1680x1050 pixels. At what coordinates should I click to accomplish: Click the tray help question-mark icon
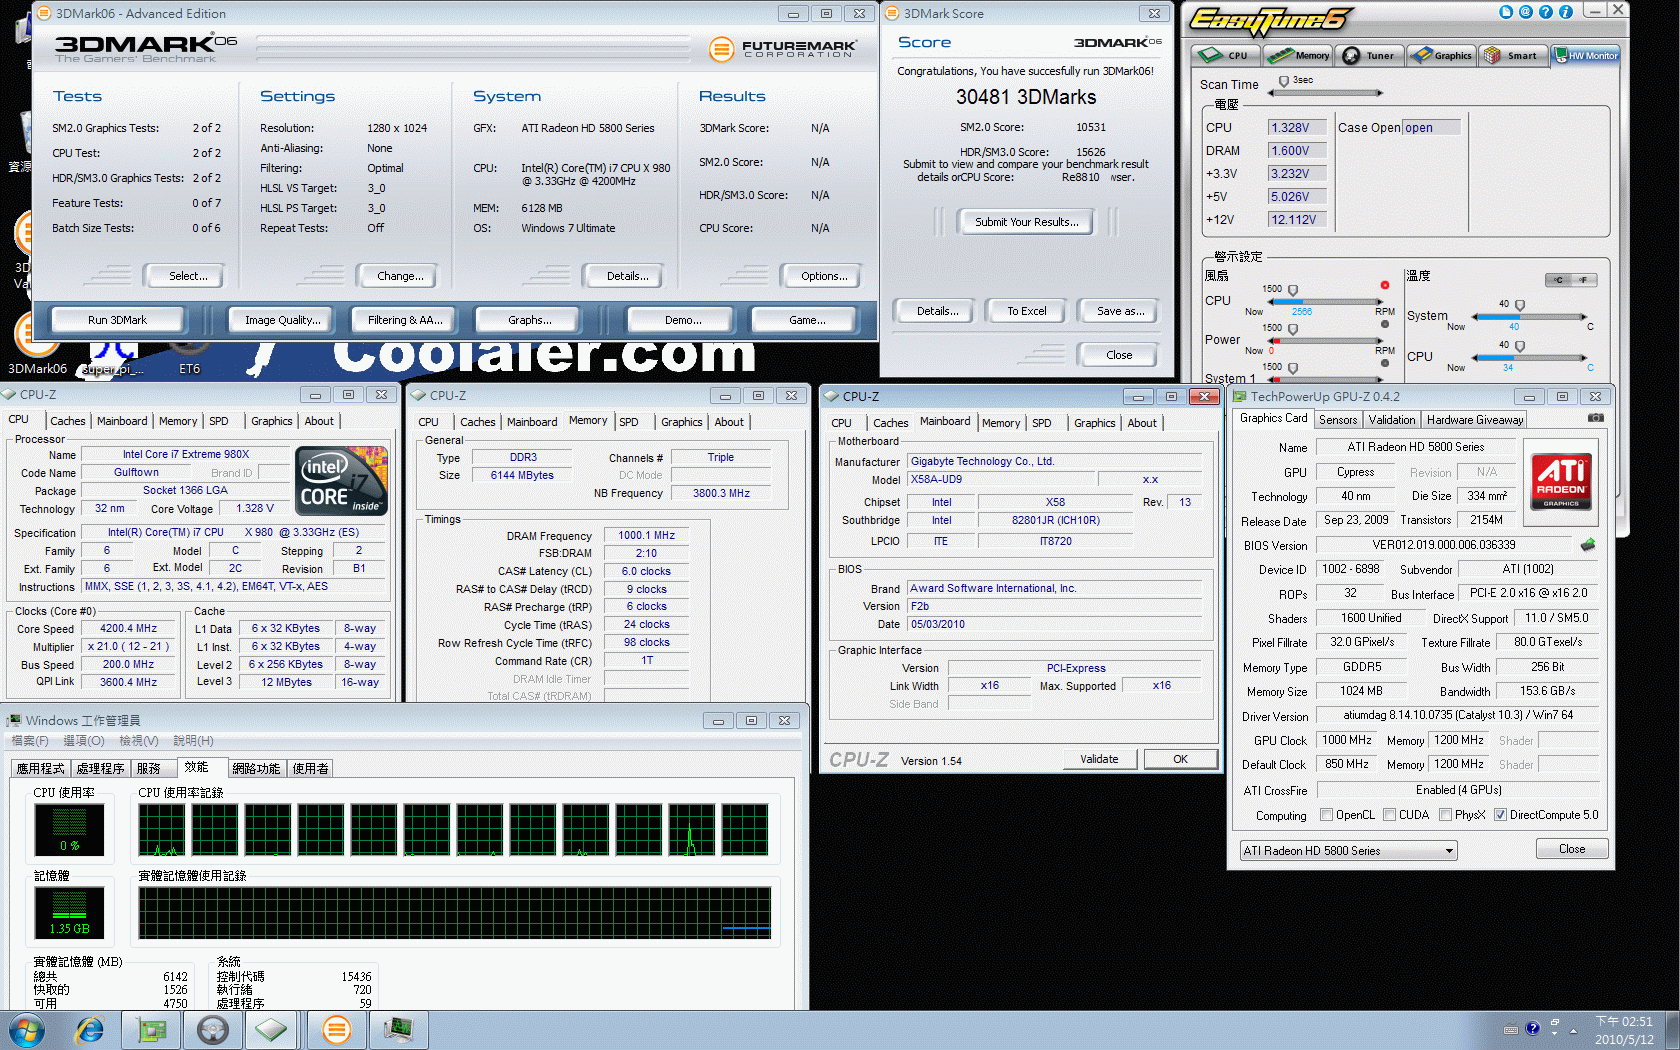[x=1532, y=1028]
